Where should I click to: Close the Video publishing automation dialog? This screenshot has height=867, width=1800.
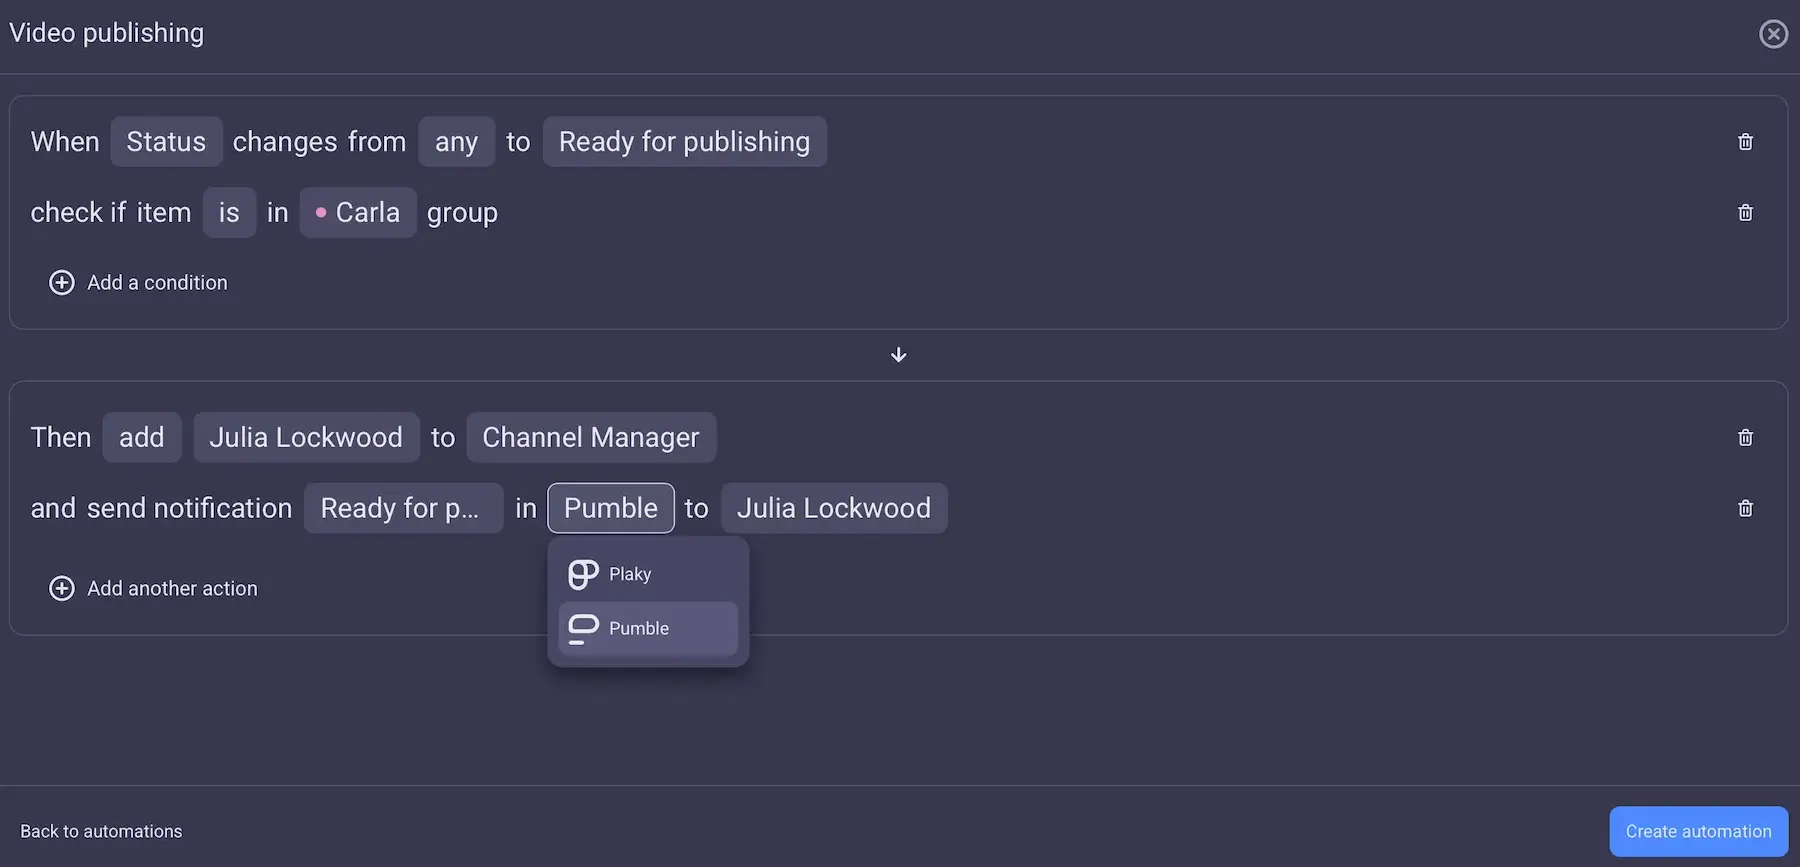click(1773, 34)
